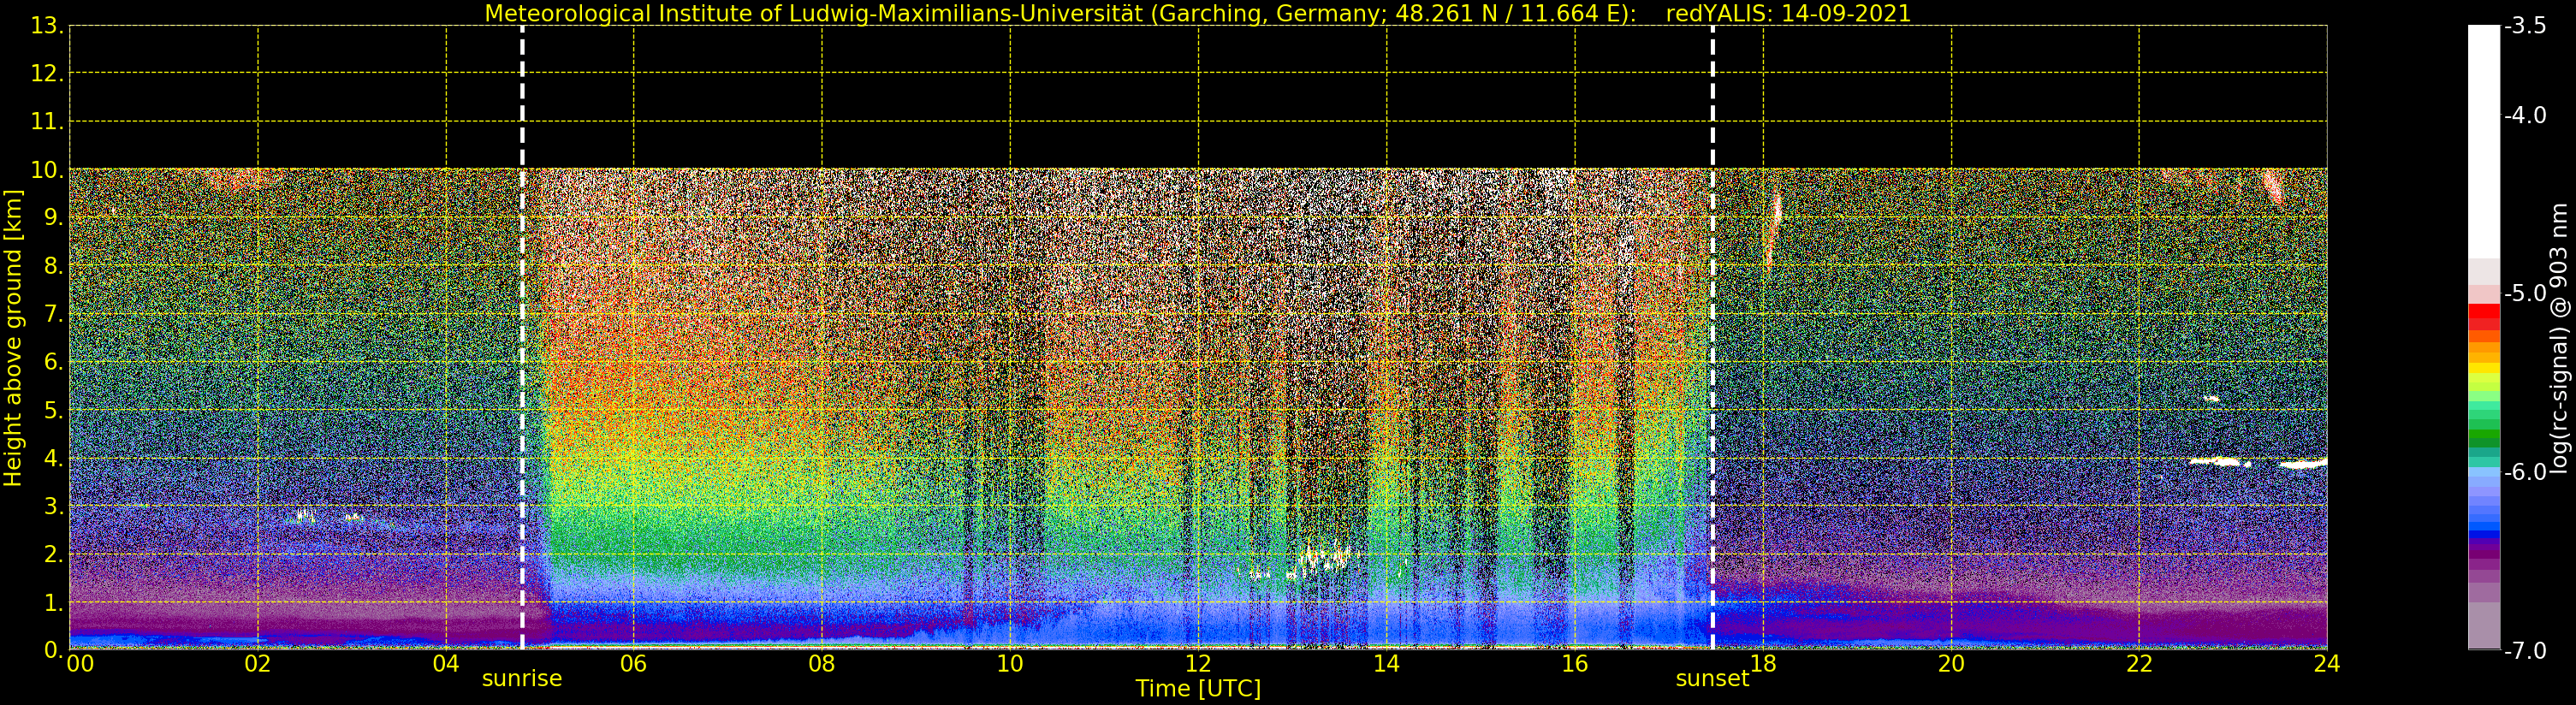
Task: Click the time-axis tick label '06'
Action: [634, 664]
